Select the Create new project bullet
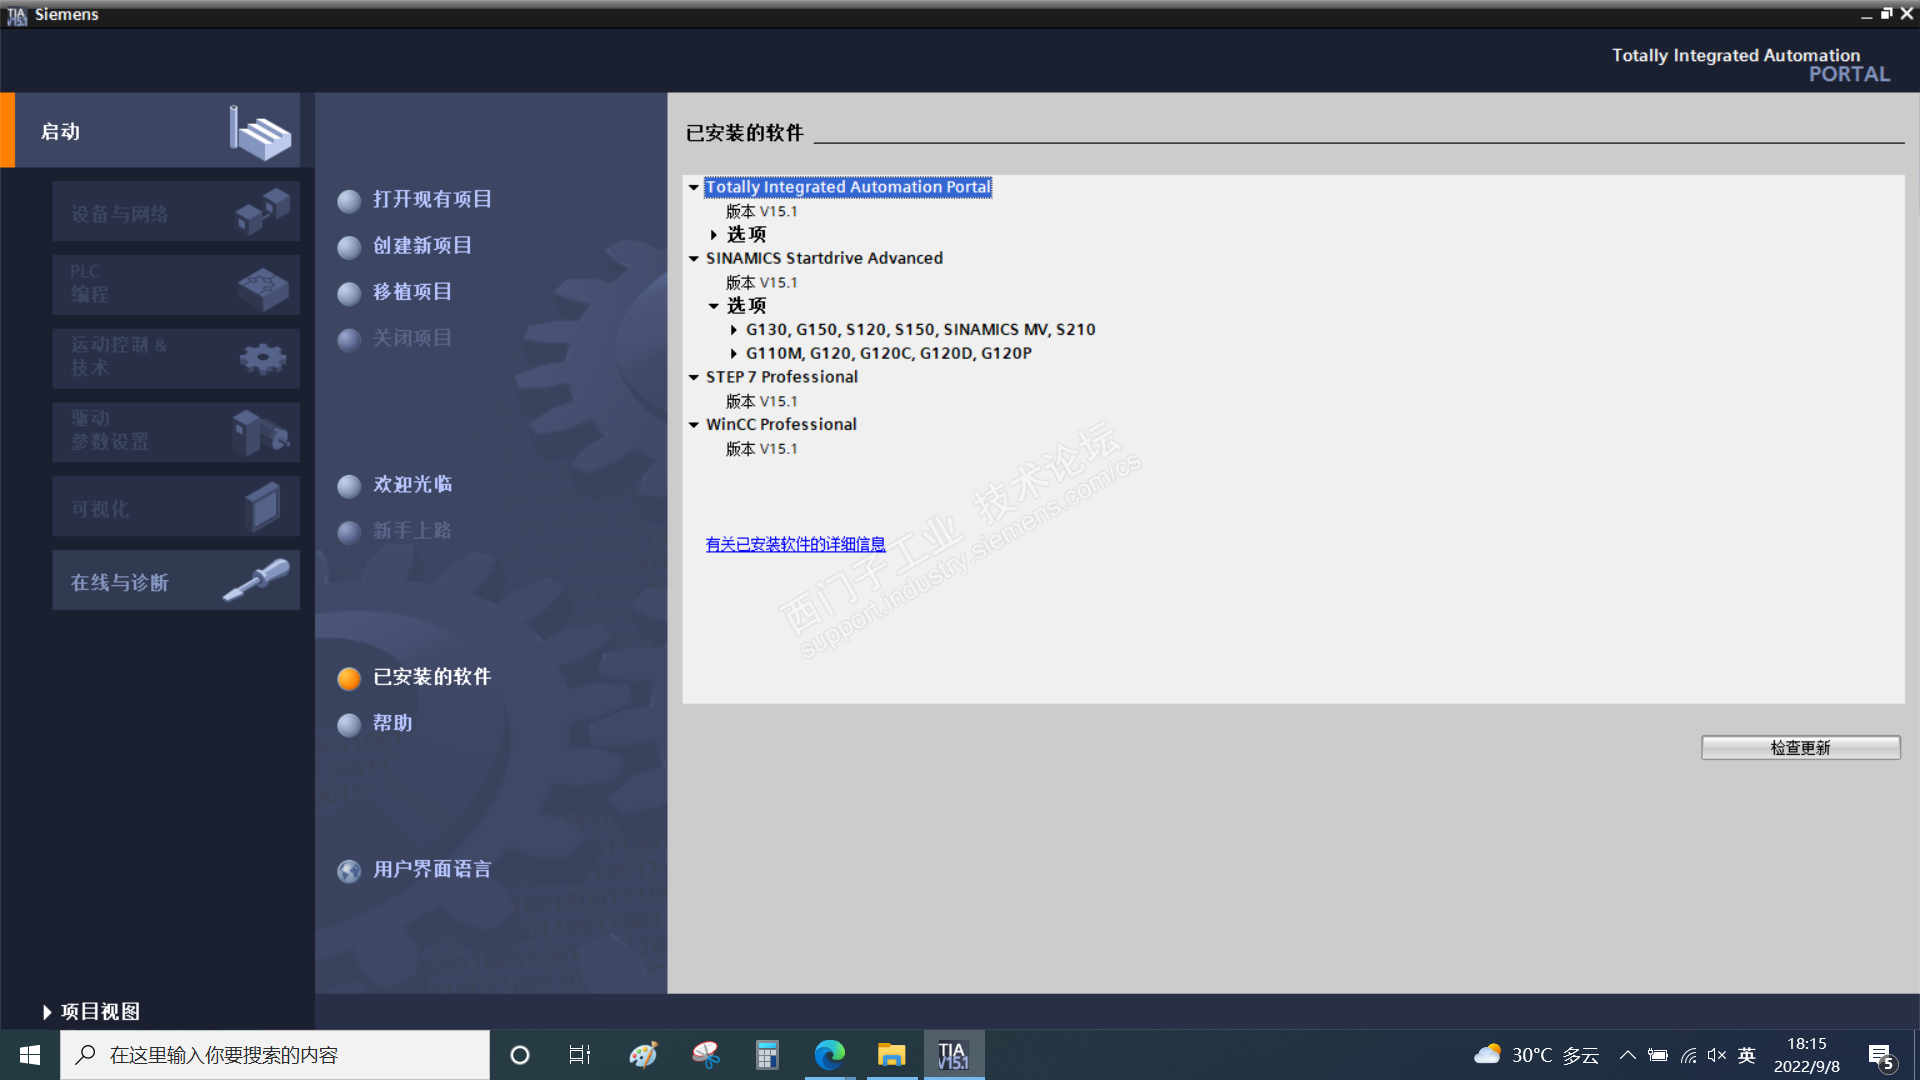 349,247
